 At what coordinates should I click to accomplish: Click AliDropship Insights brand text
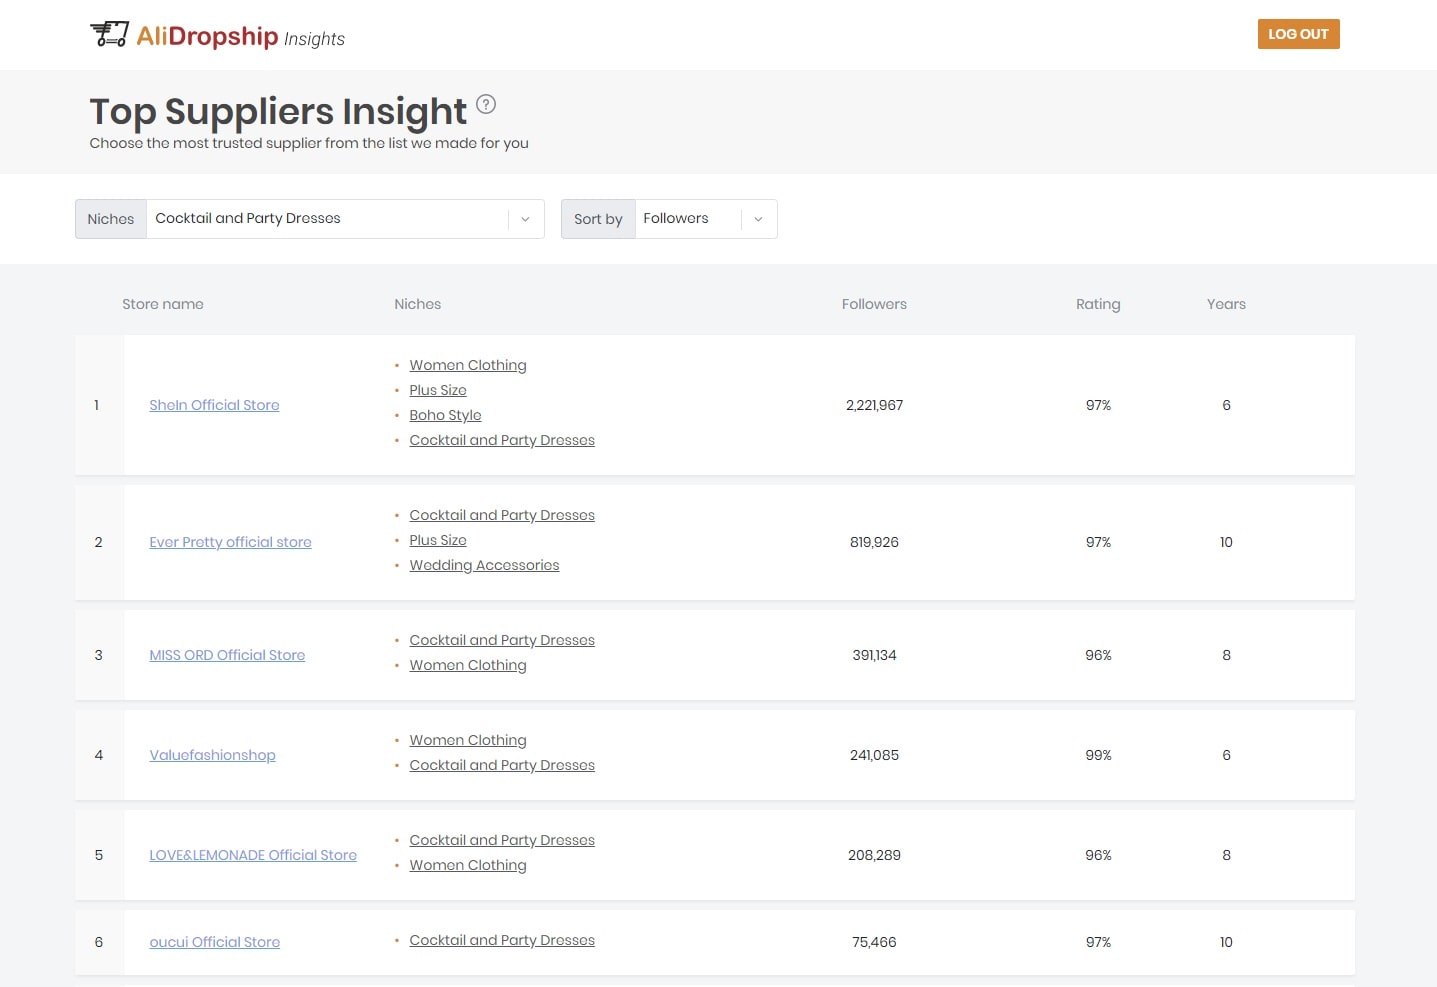(240, 37)
